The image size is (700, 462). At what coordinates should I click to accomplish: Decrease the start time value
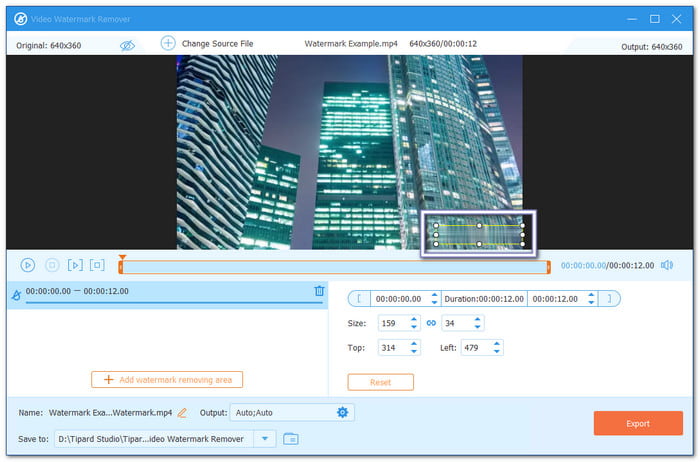434,303
